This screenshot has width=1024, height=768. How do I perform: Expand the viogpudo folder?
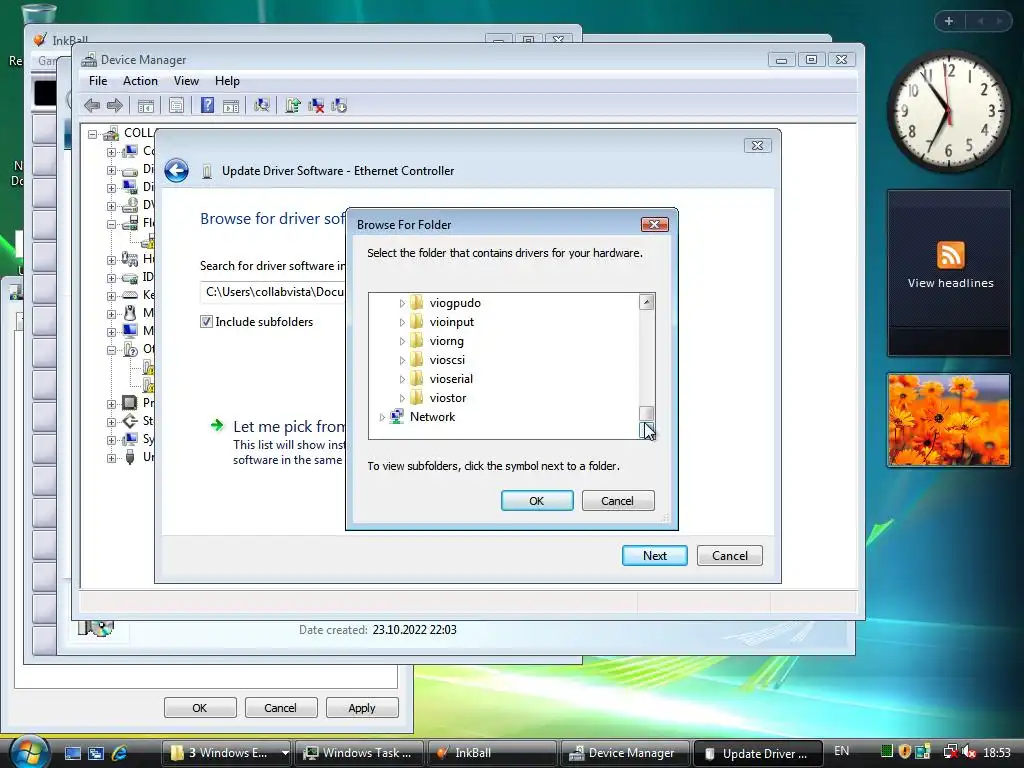[402, 303]
